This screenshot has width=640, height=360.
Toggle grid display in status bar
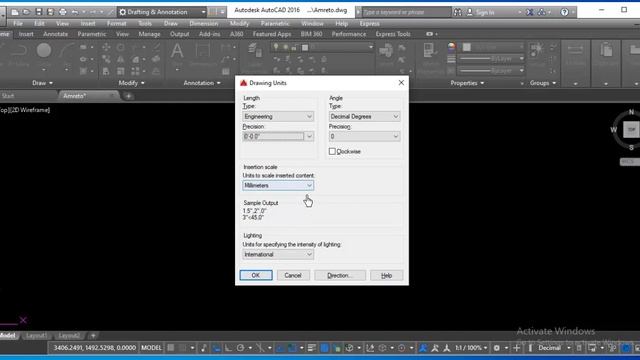(171, 348)
